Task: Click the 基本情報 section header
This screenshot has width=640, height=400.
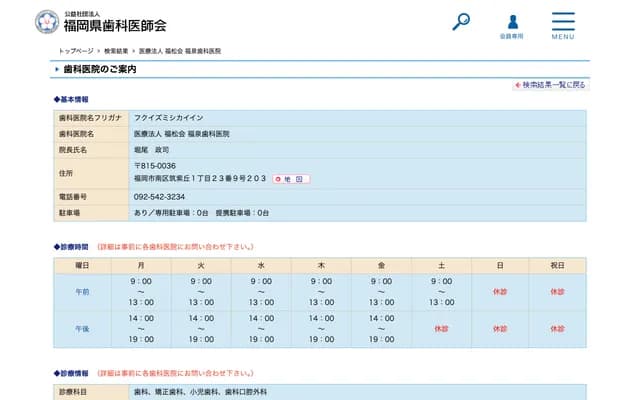Action: click(x=72, y=100)
